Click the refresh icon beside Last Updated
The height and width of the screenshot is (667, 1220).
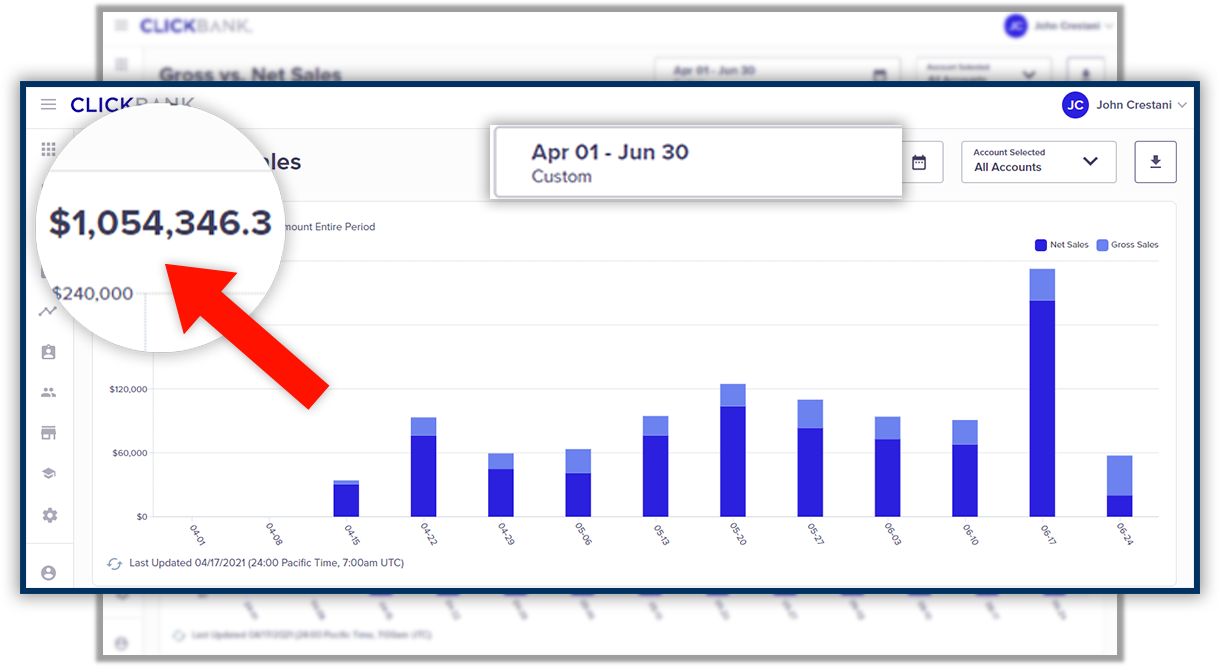coord(115,564)
